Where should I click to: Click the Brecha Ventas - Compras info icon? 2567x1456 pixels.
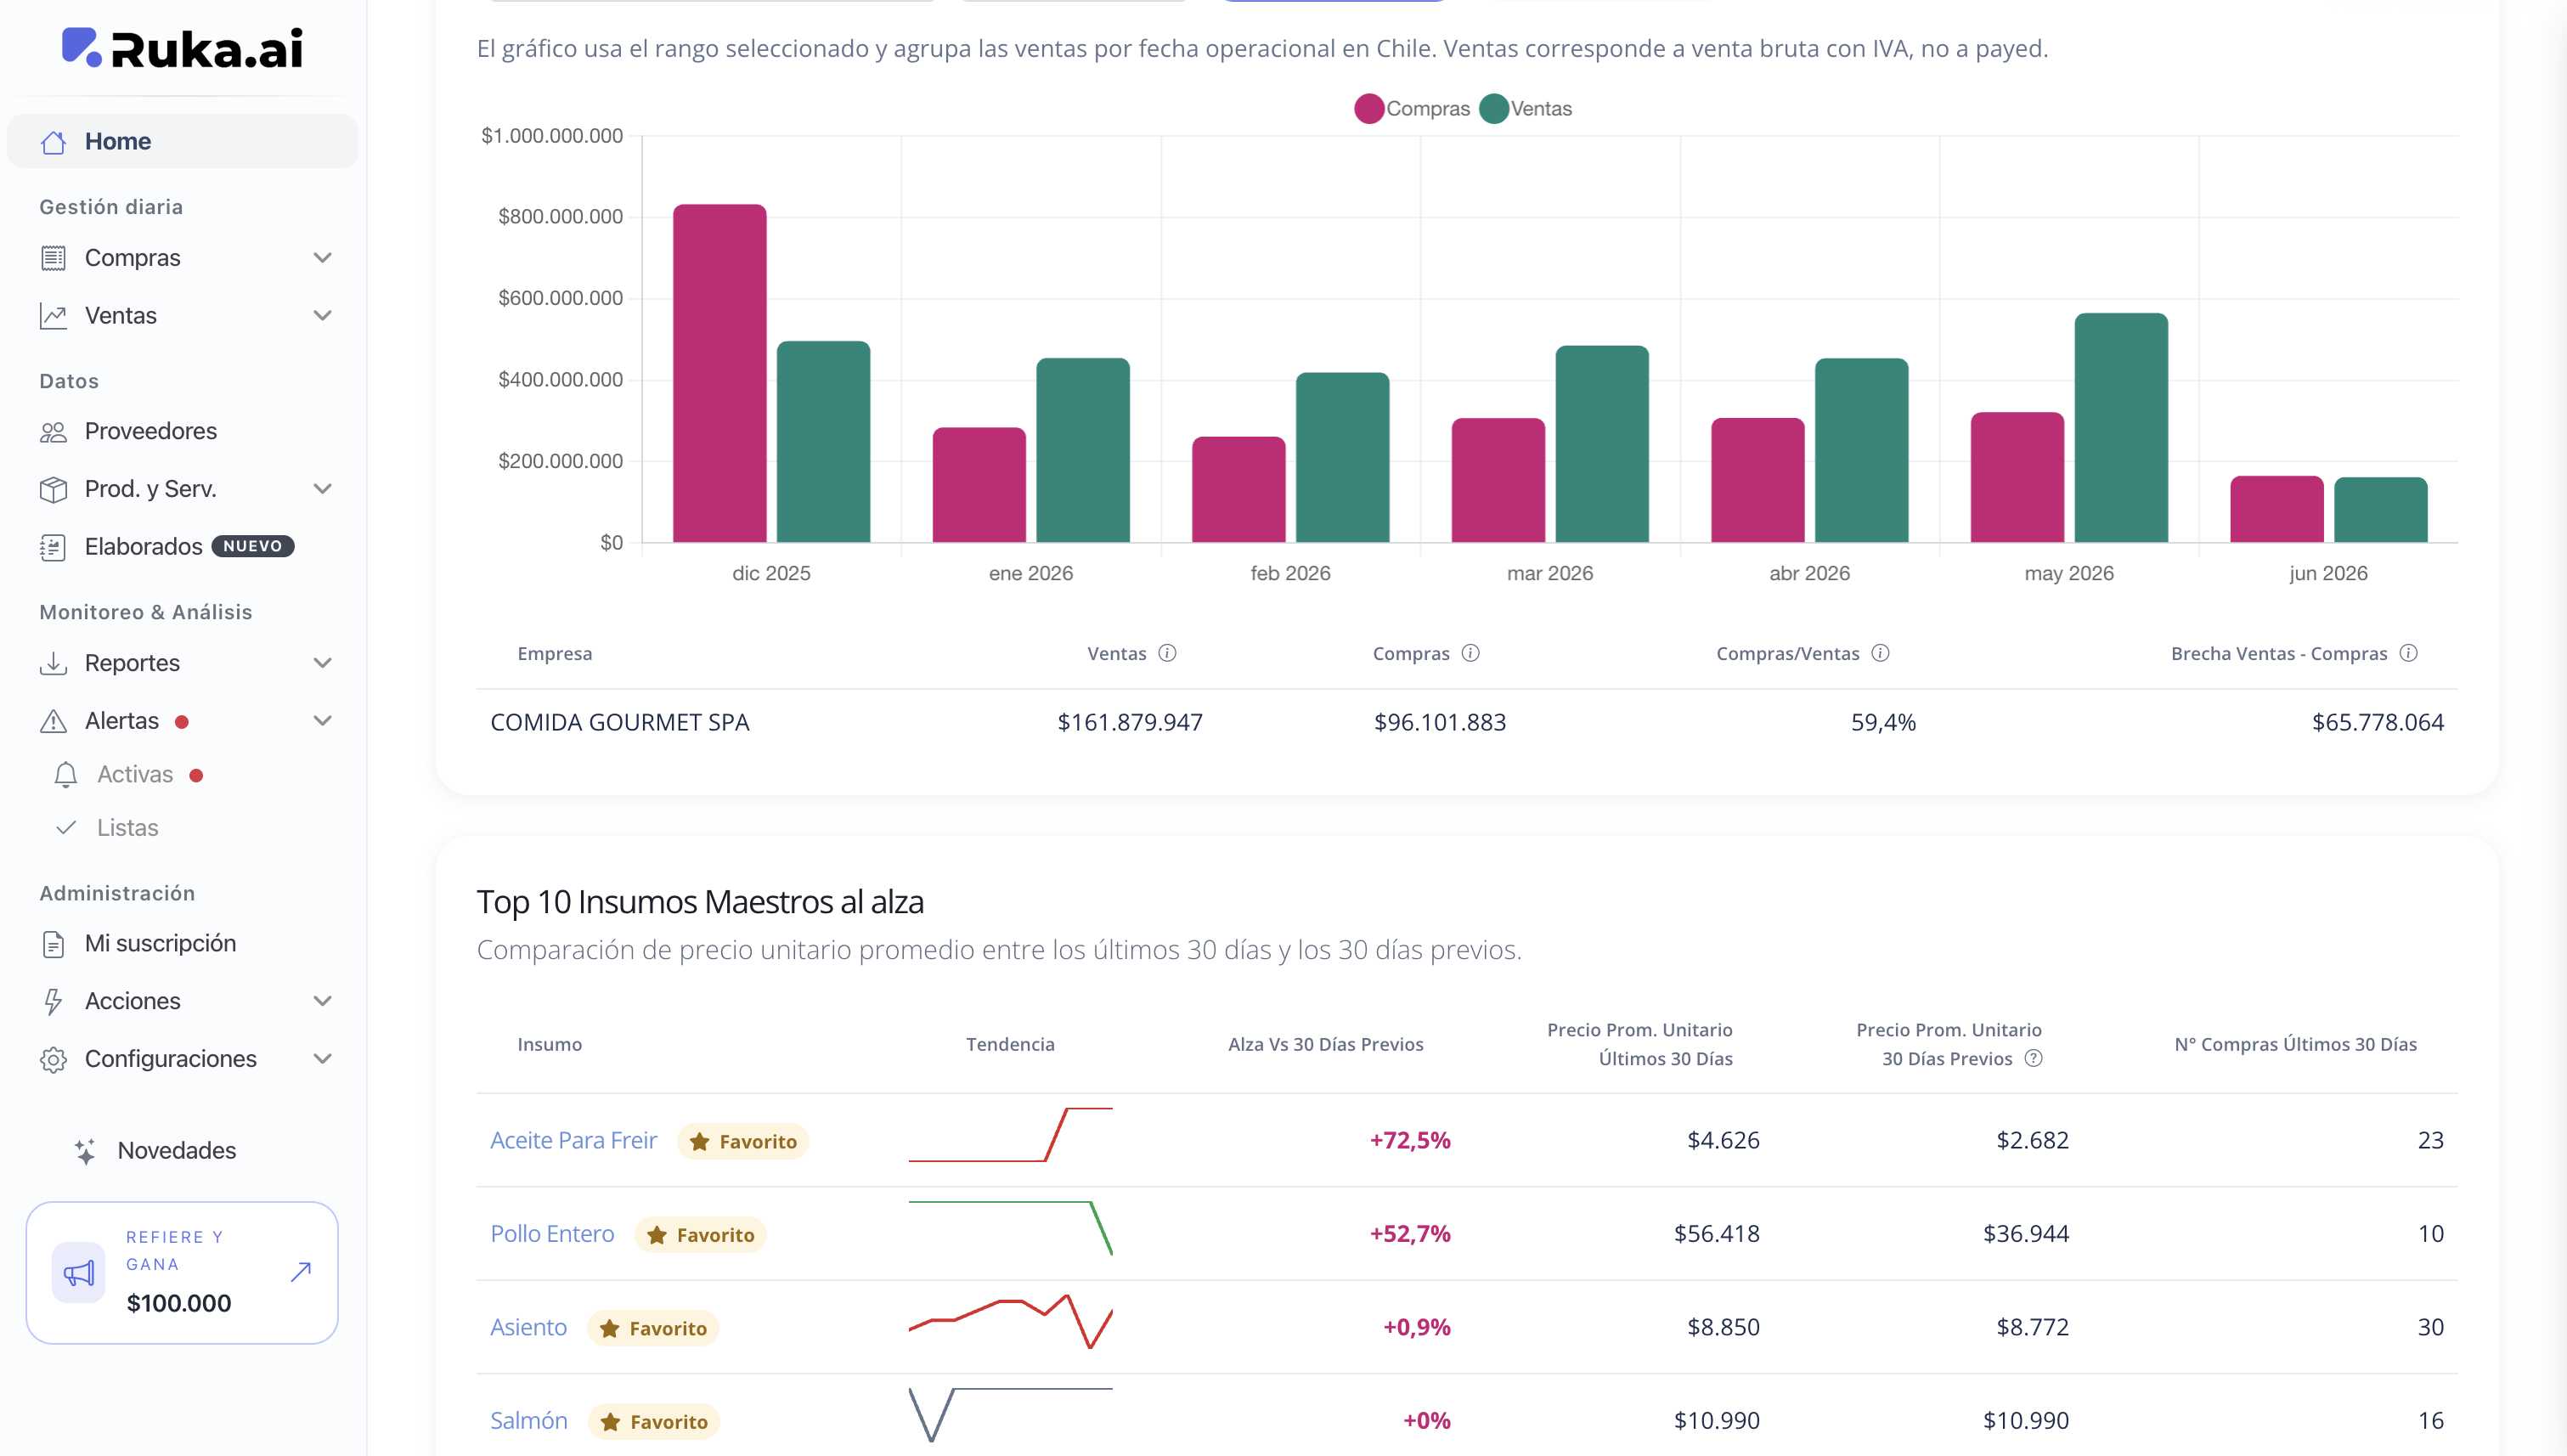[2408, 653]
